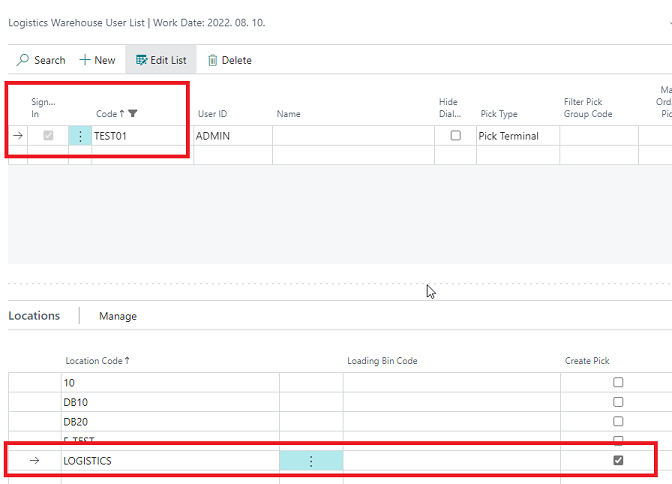Click the Search magnifier icon

pyautogui.click(x=23, y=60)
